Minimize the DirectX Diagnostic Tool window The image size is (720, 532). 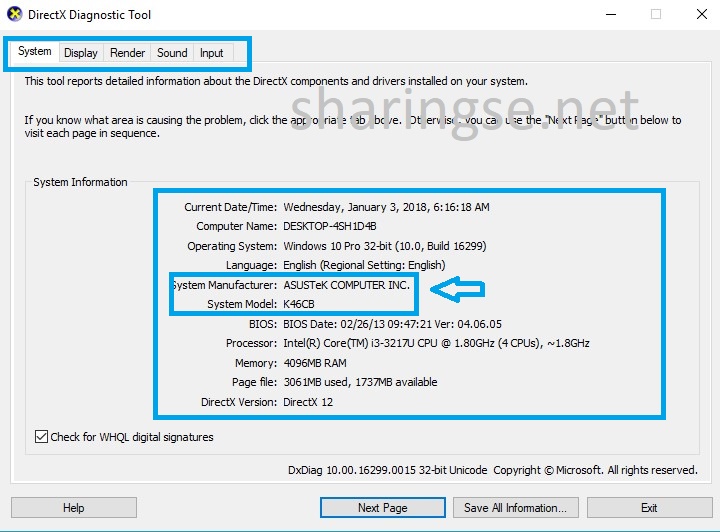611,14
